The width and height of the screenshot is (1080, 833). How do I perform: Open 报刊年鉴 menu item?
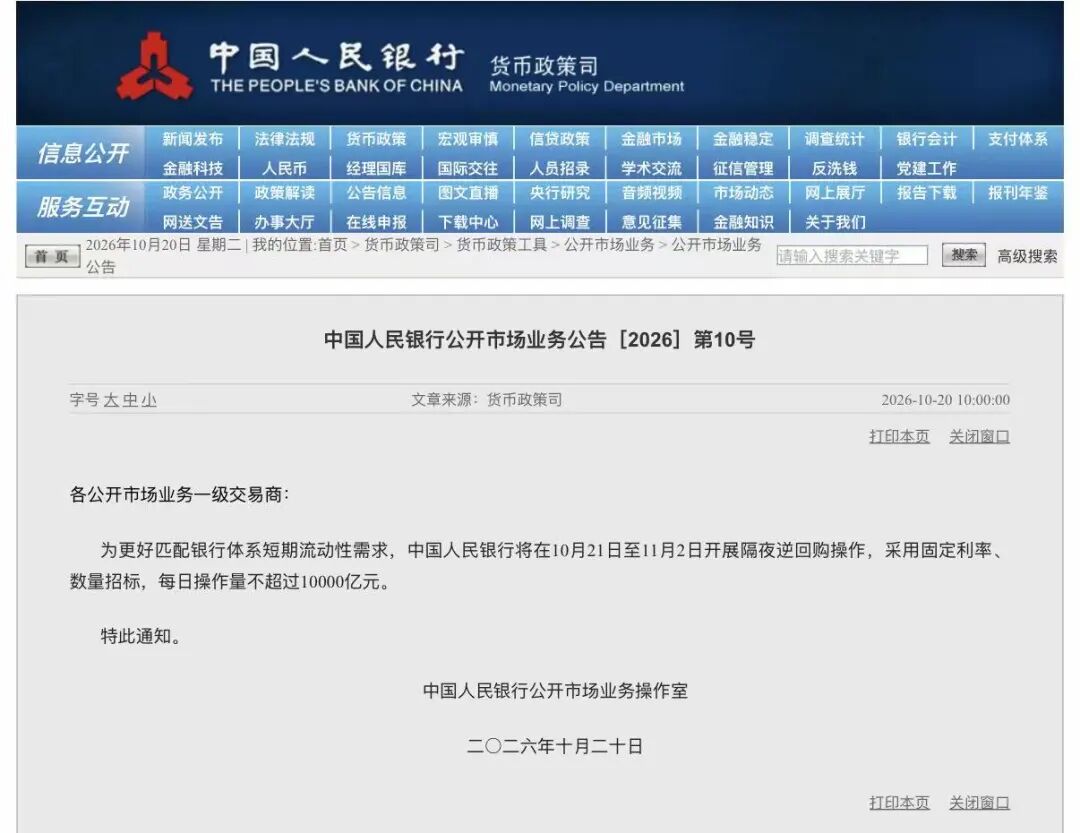click(x=1018, y=193)
